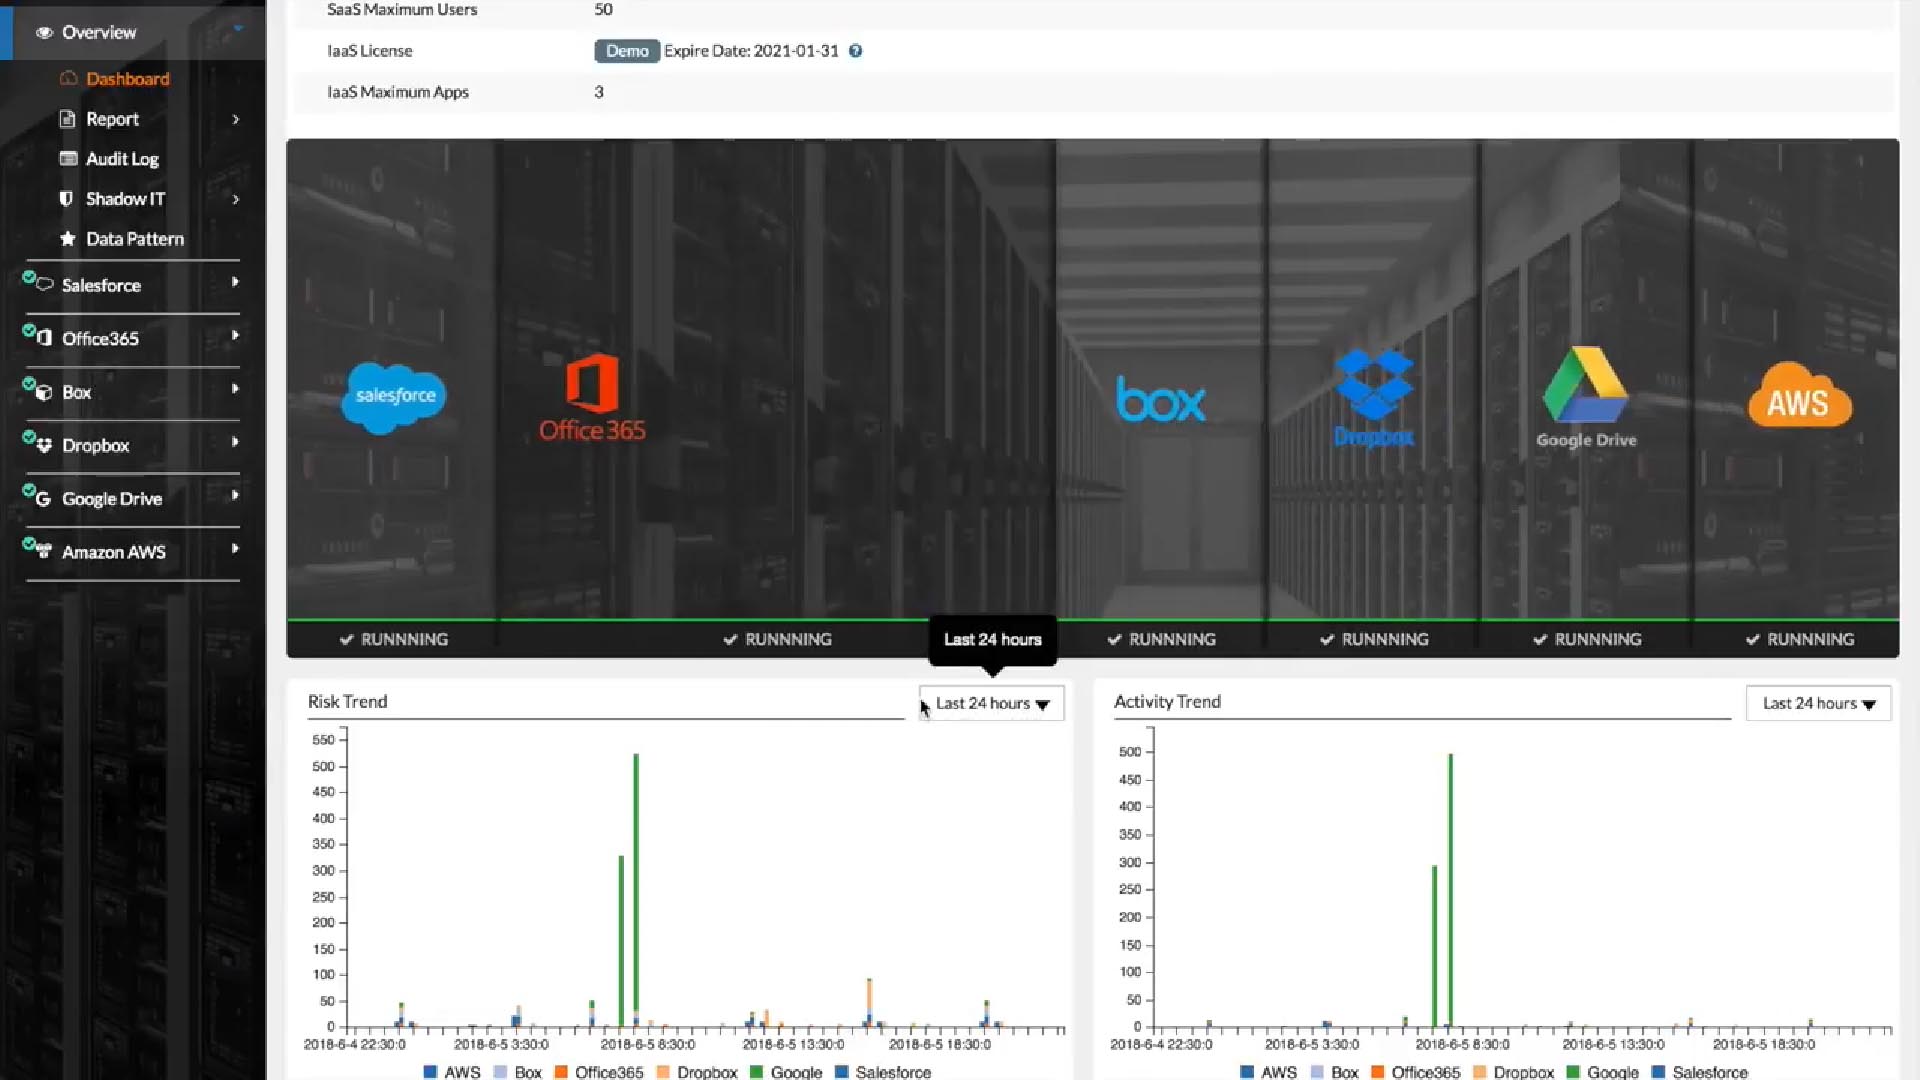Open Shadow IT menu item
Viewport: 1920px width, 1080px height.
pos(125,199)
